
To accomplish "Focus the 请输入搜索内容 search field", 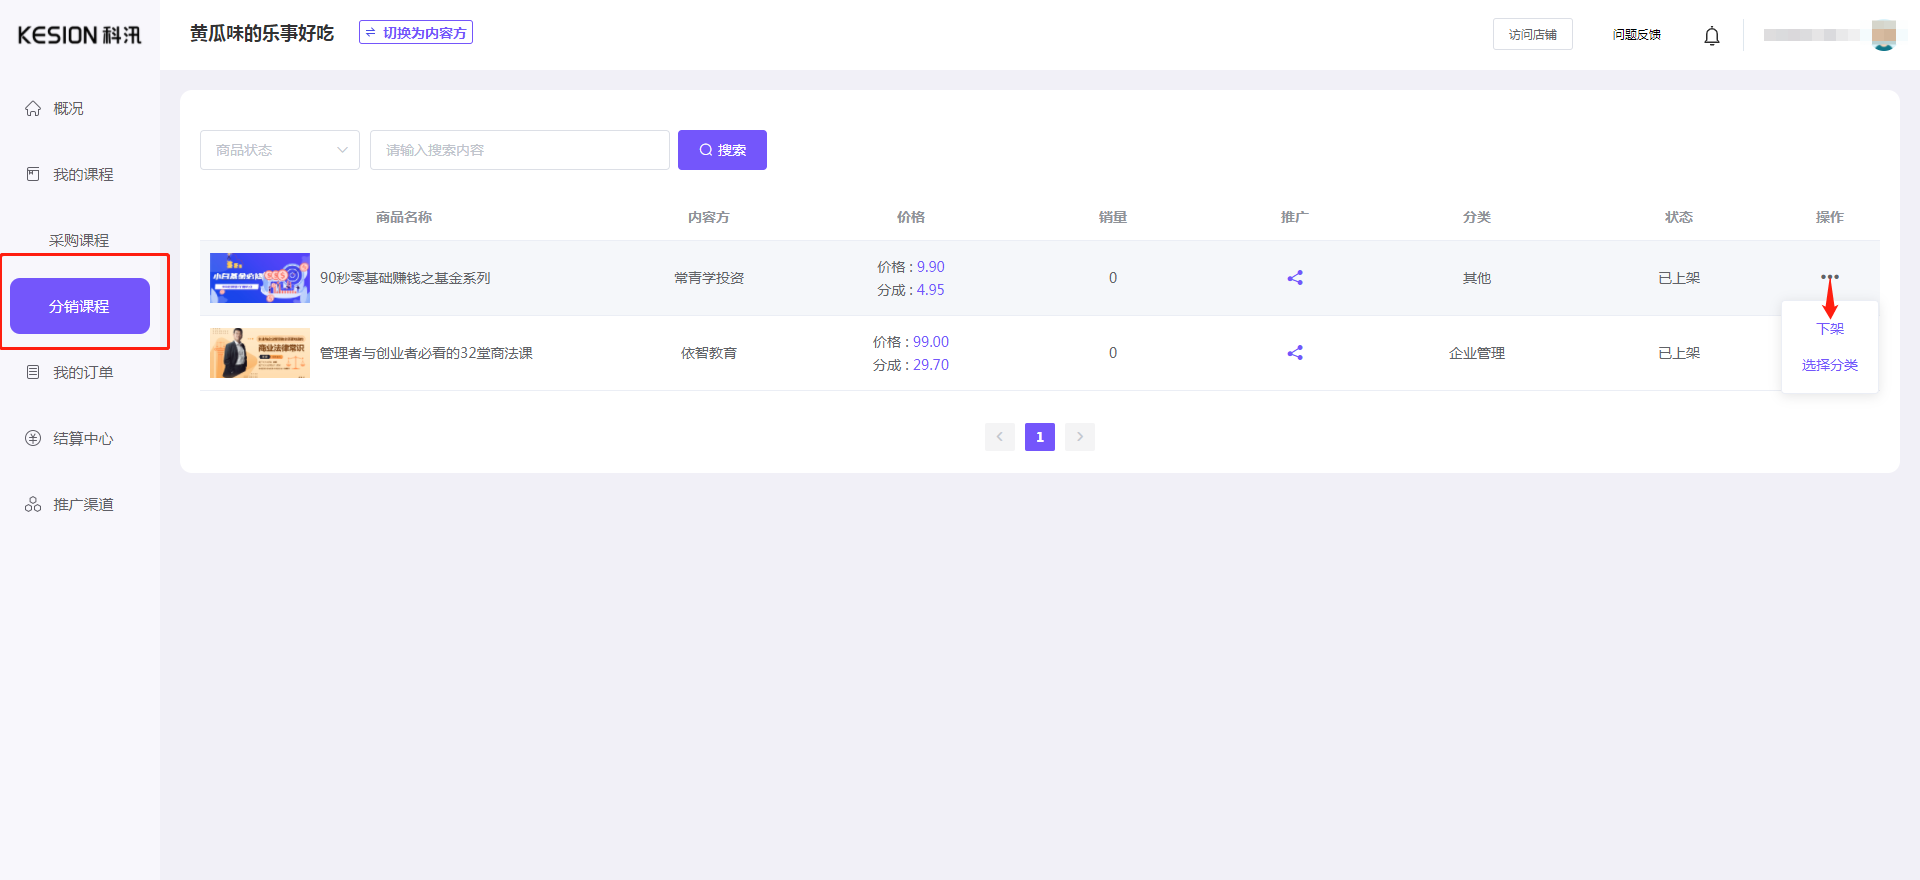I will click(x=519, y=150).
